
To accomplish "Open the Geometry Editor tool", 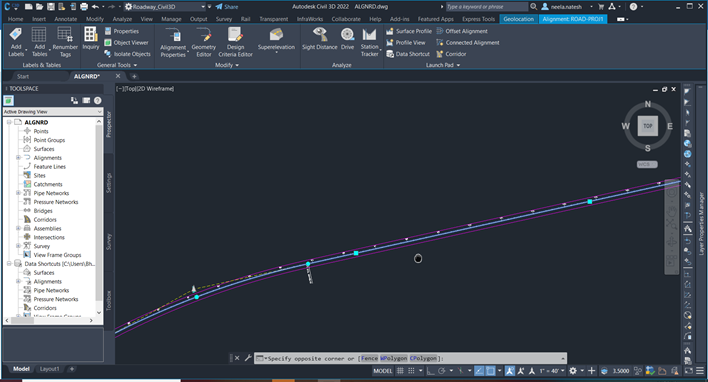I will 204,42.
